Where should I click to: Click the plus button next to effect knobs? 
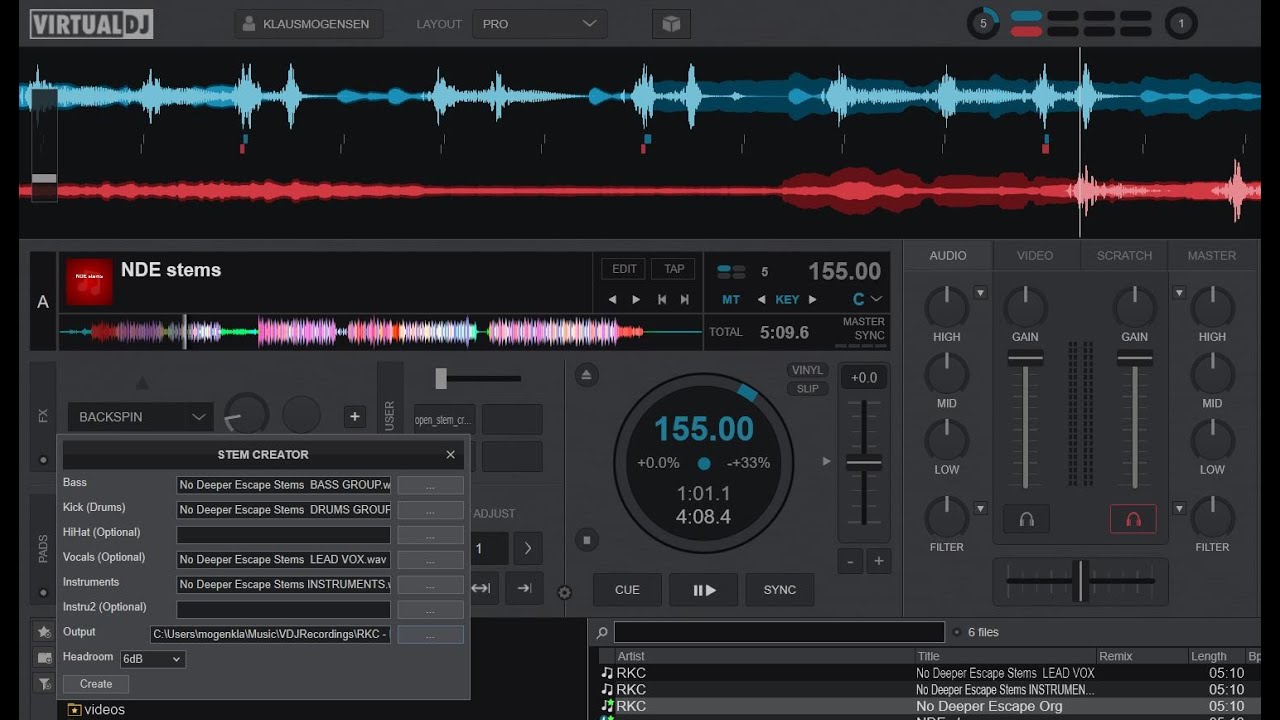(x=355, y=417)
